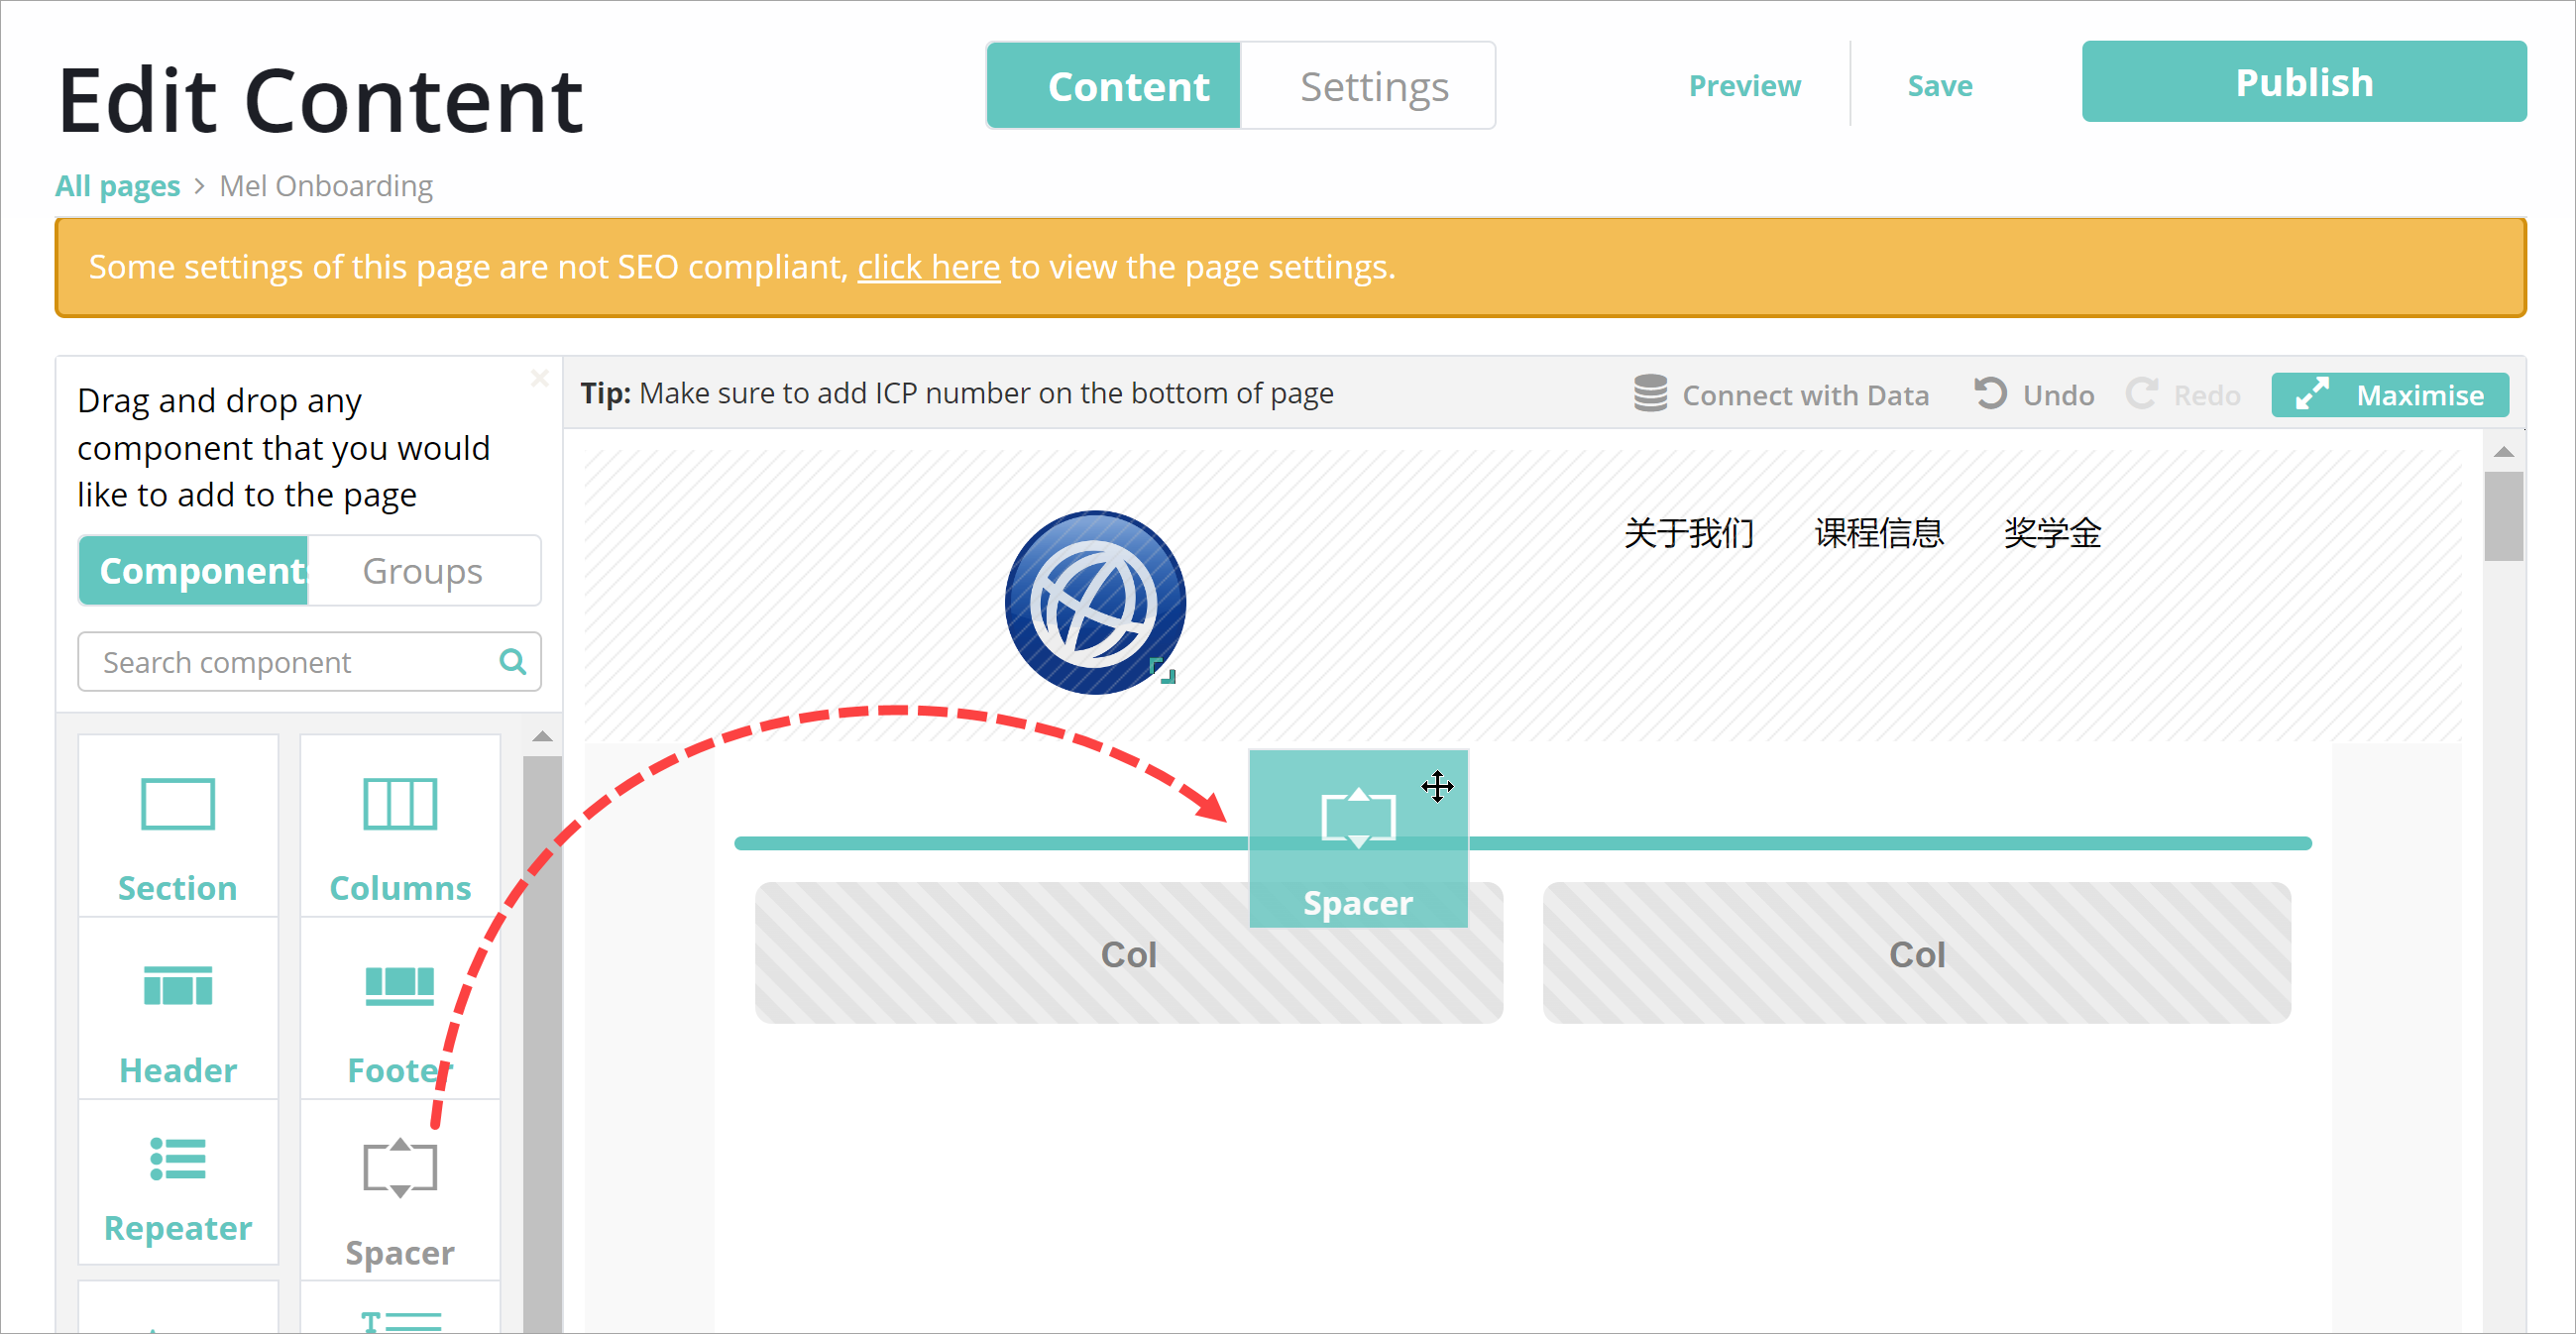The image size is (2576, 1334).
Task: Switch to the Settings tab
Action: (1372, 86)
